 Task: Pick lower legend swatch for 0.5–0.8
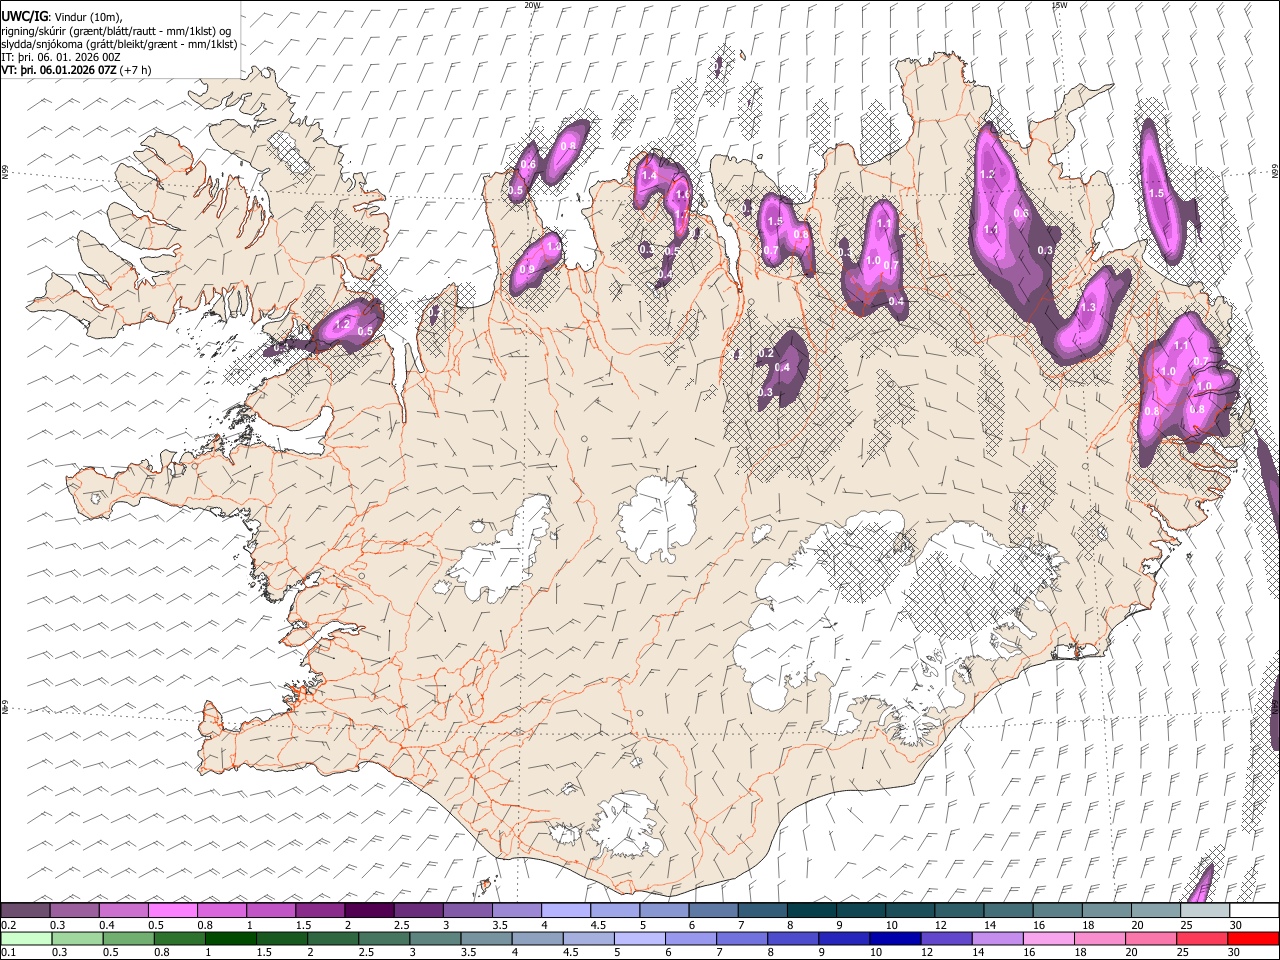pyautogui.click(x=128, y=938)
